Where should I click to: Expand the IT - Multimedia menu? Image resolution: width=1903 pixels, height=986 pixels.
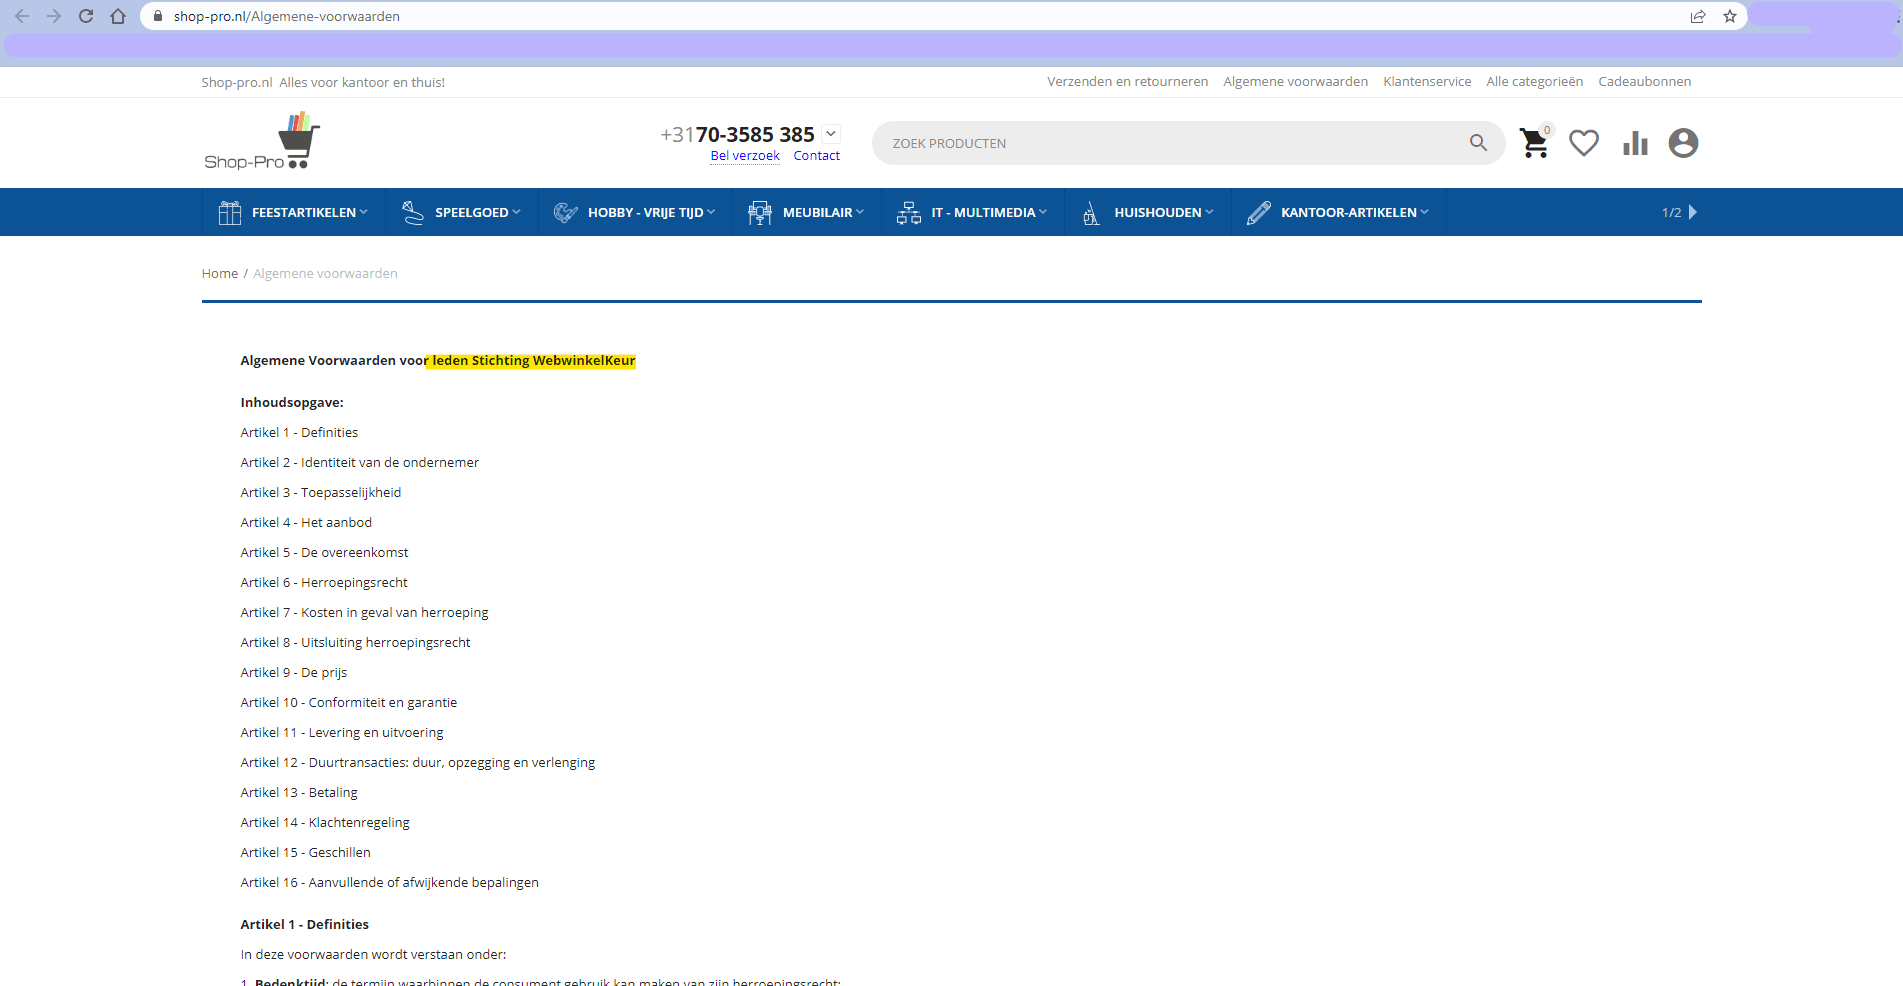[x=972, y=212]
